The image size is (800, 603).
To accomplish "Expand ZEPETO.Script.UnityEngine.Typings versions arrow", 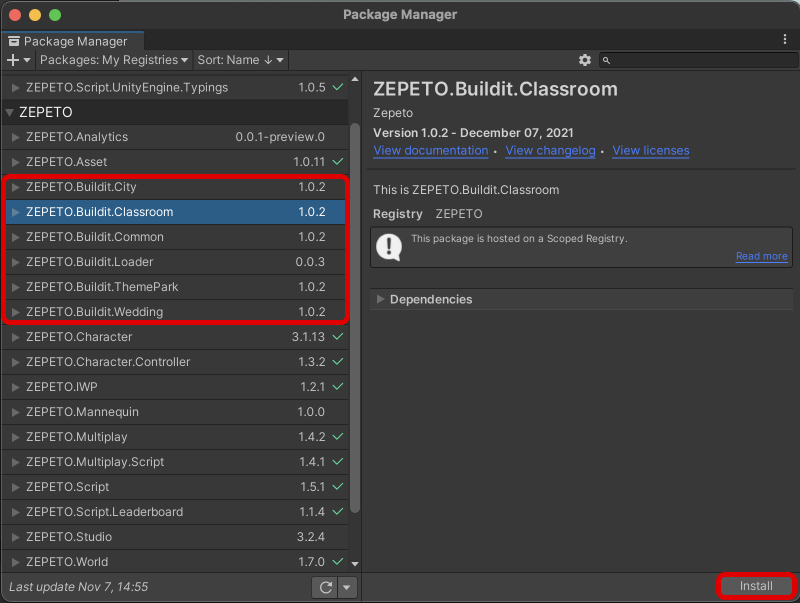I will [15, 88].
